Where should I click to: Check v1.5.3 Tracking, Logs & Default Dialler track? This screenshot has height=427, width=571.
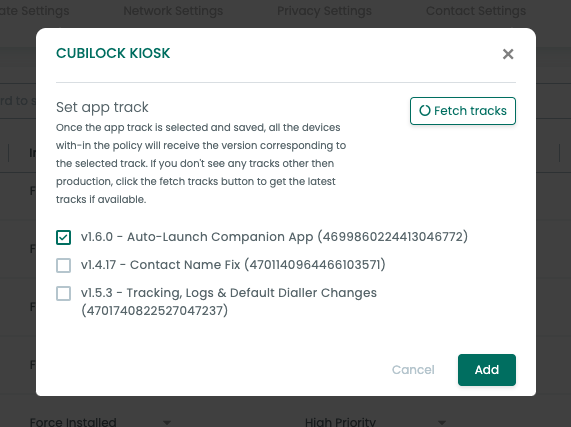pos(63,293)
